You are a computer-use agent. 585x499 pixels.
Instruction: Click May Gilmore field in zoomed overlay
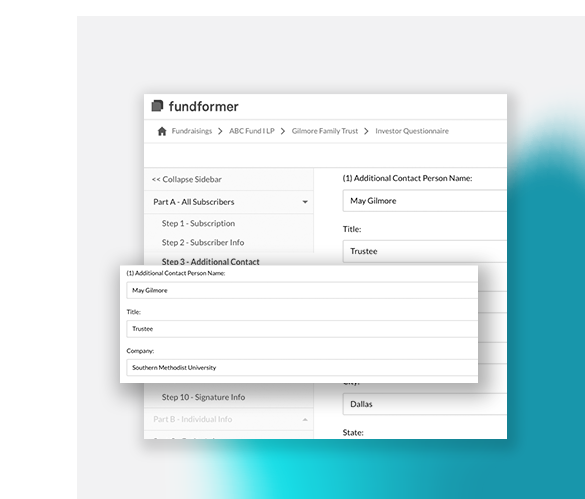tap(302, 290)
